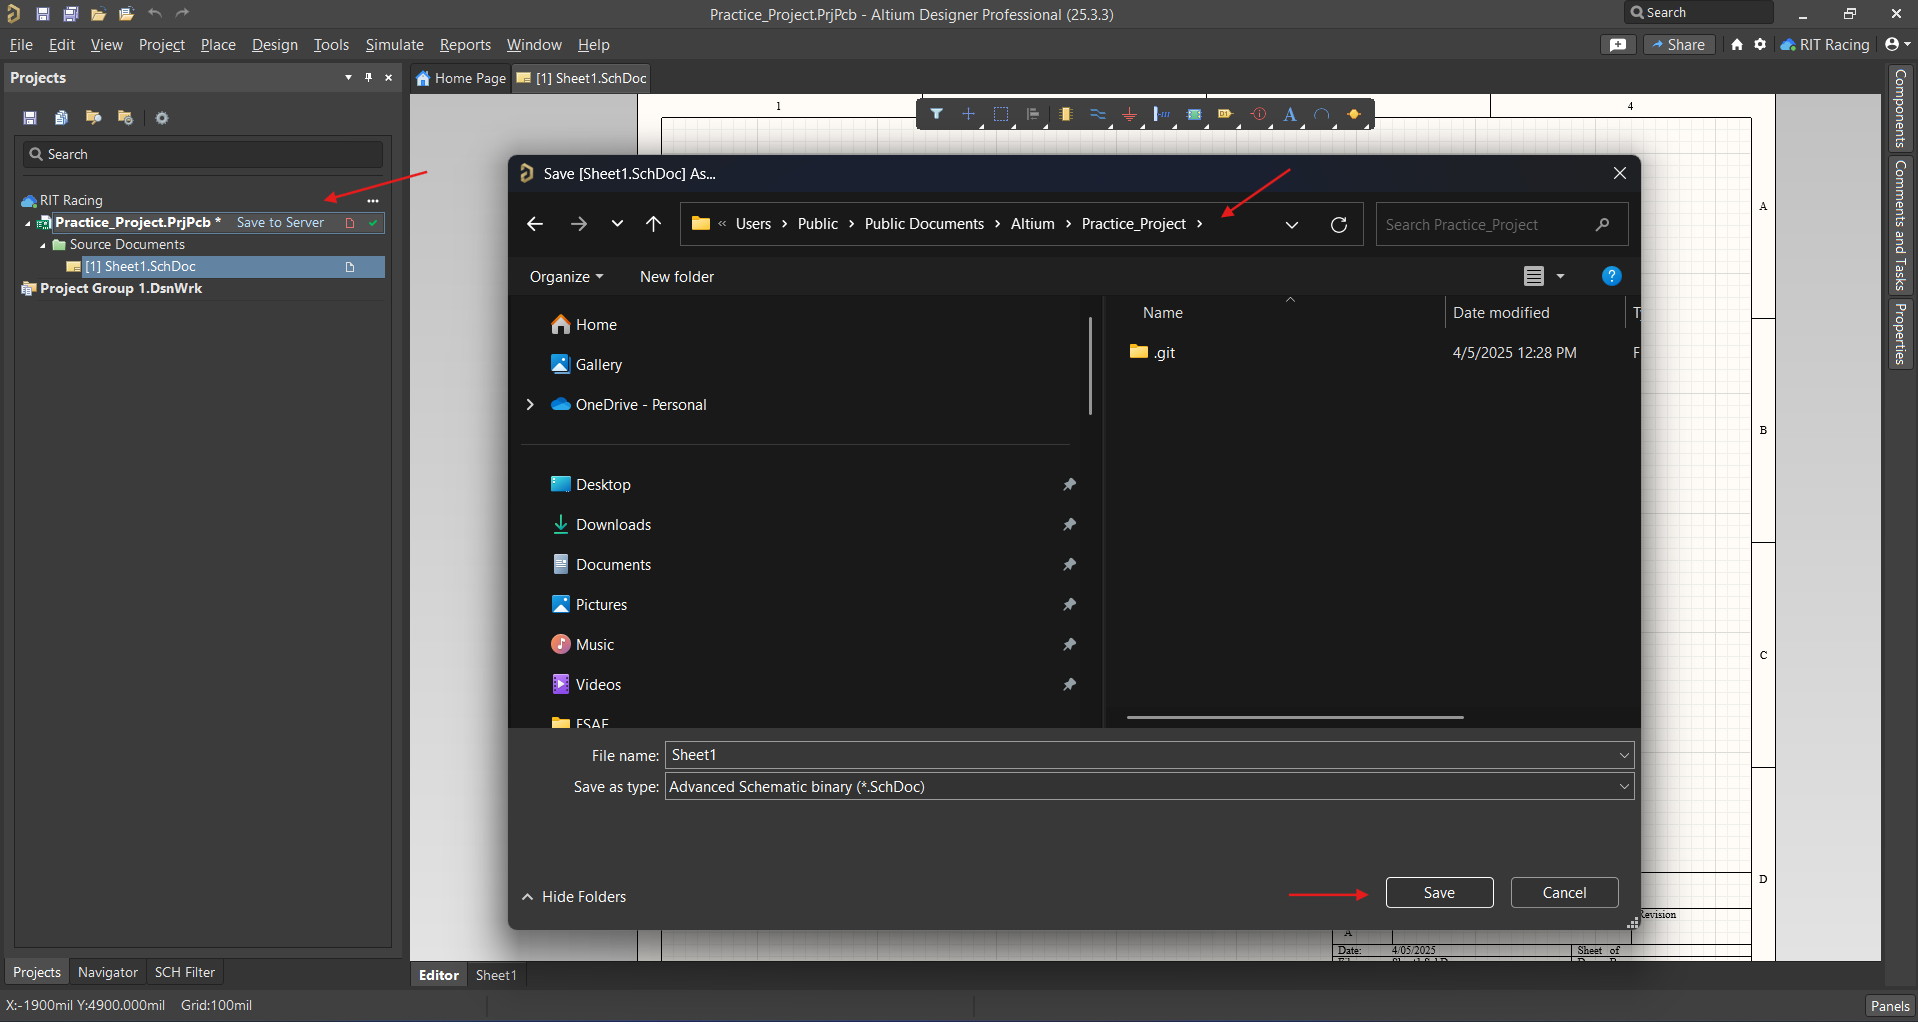This screenshot has height=1022, width=1918.
Task: Select the Place Port D1 icon
Action: point(1226,114)
